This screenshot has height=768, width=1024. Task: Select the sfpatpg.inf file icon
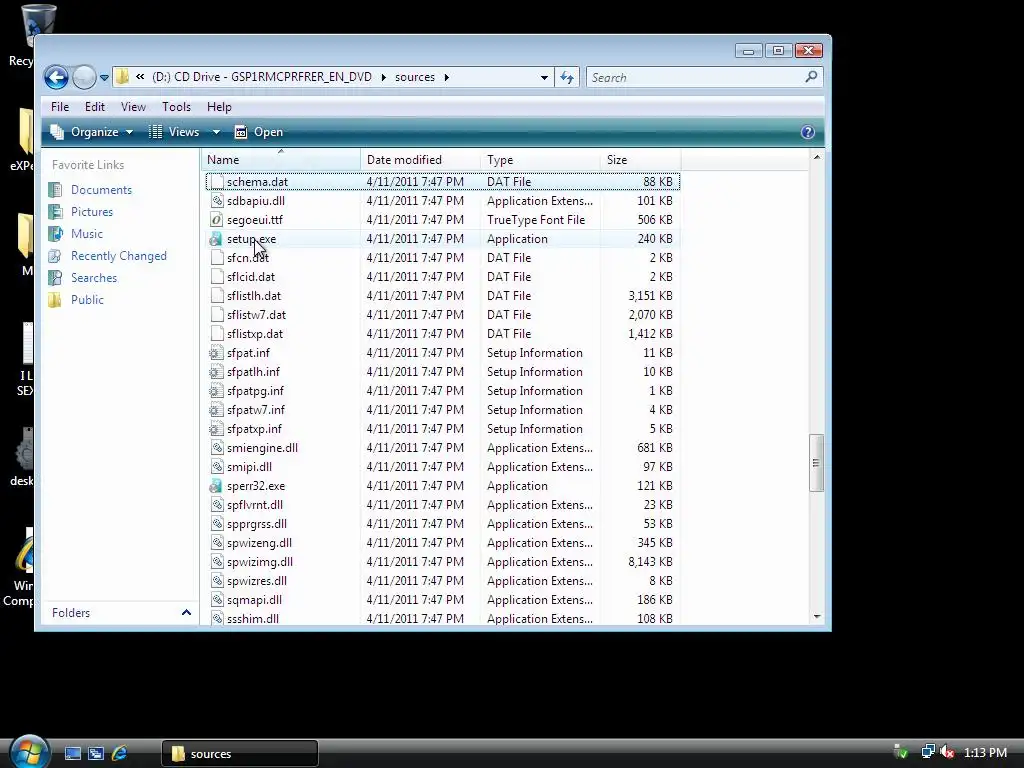click(x=216, y=391)
